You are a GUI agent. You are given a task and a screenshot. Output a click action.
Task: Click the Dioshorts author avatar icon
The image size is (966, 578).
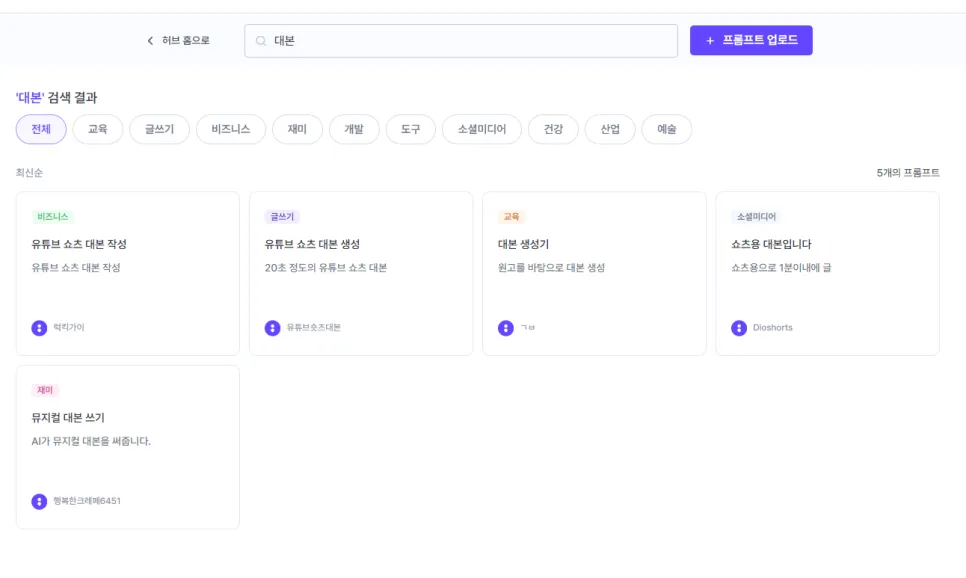pos(739,328)
